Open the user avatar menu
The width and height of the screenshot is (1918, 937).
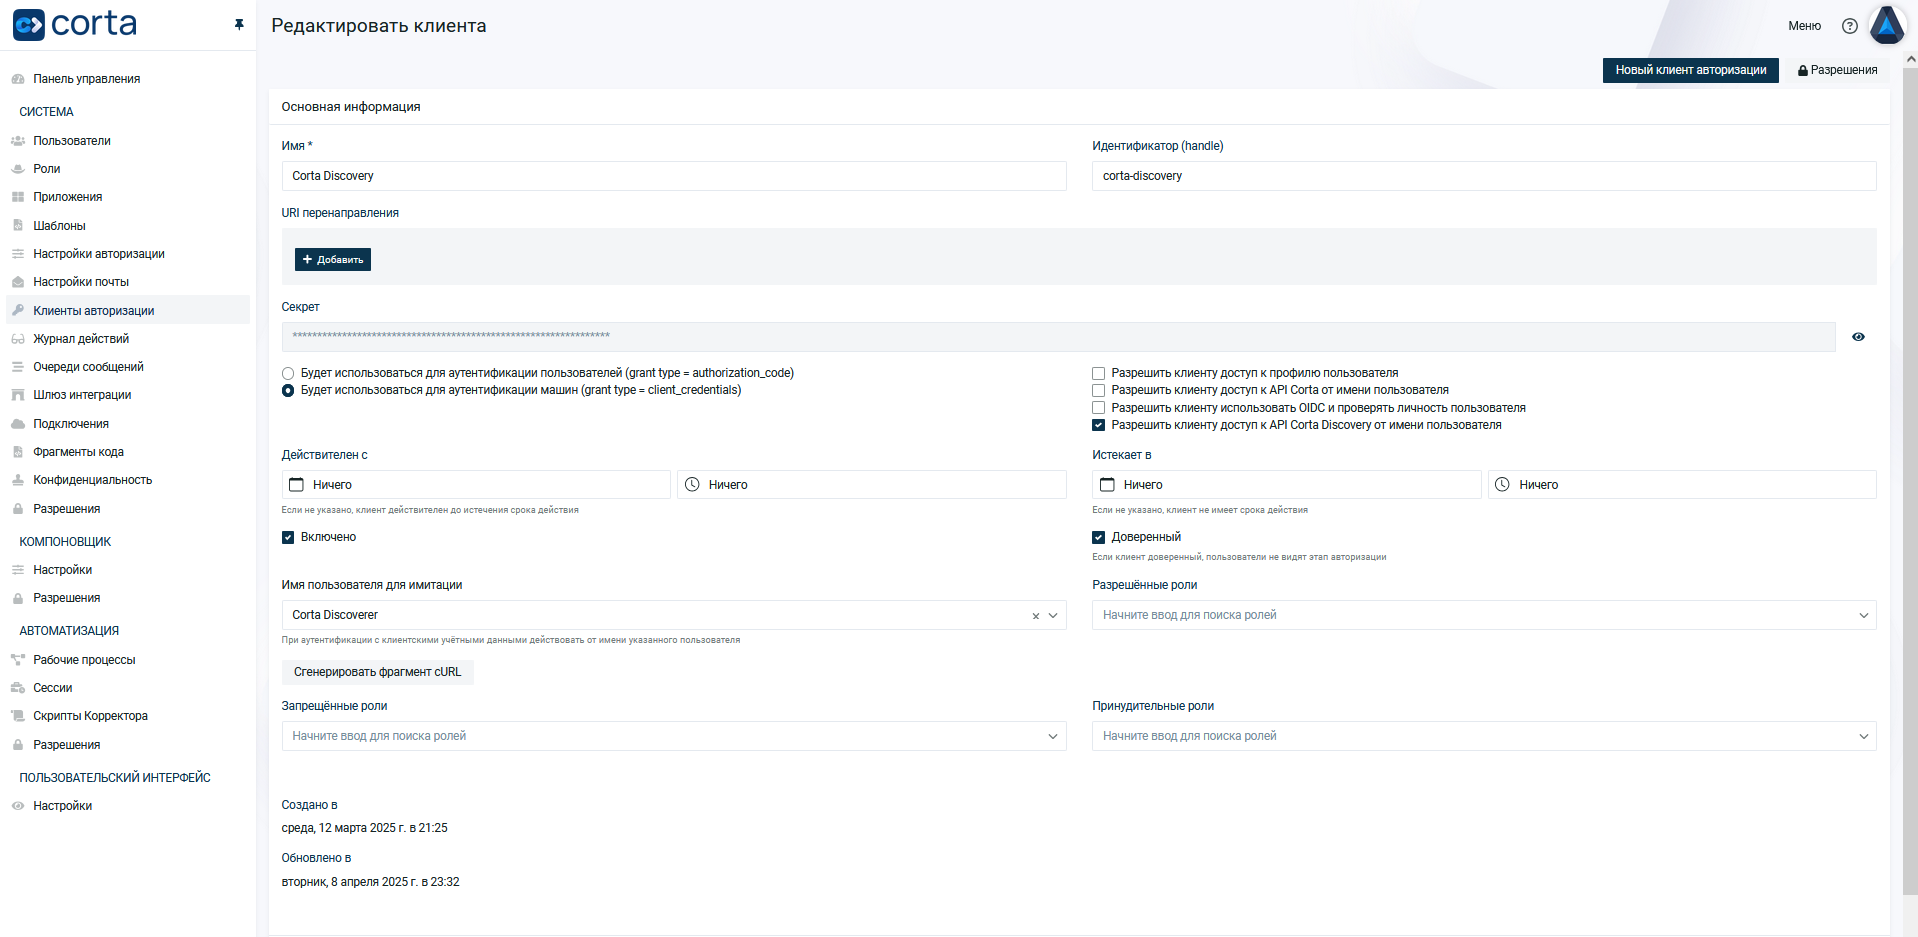[x=1887, y=25]
